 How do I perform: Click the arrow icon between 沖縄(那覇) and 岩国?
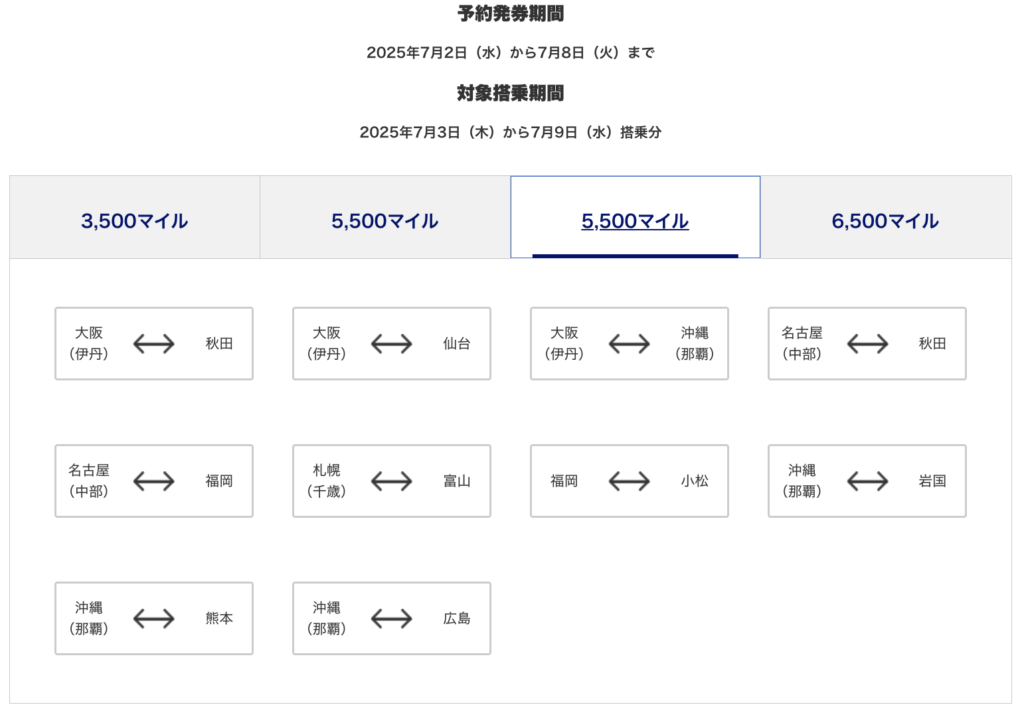pos(867,481)
